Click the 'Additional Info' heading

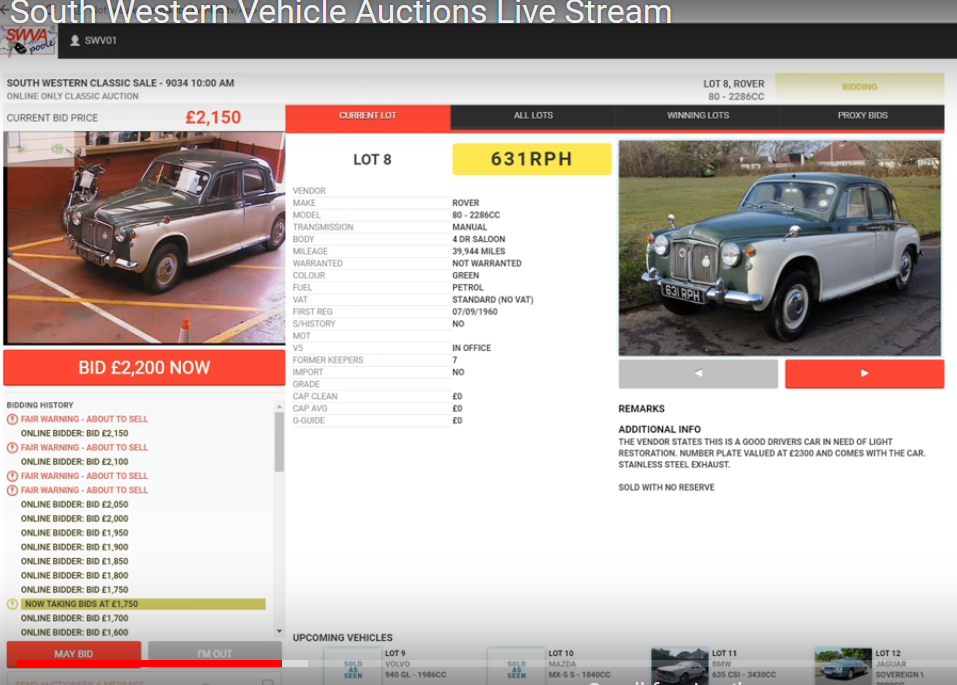click(x=659, y=430)
